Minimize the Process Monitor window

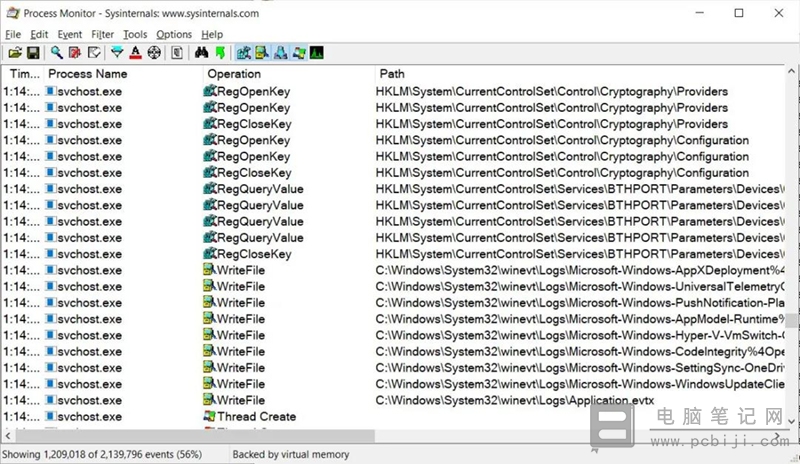699,13
